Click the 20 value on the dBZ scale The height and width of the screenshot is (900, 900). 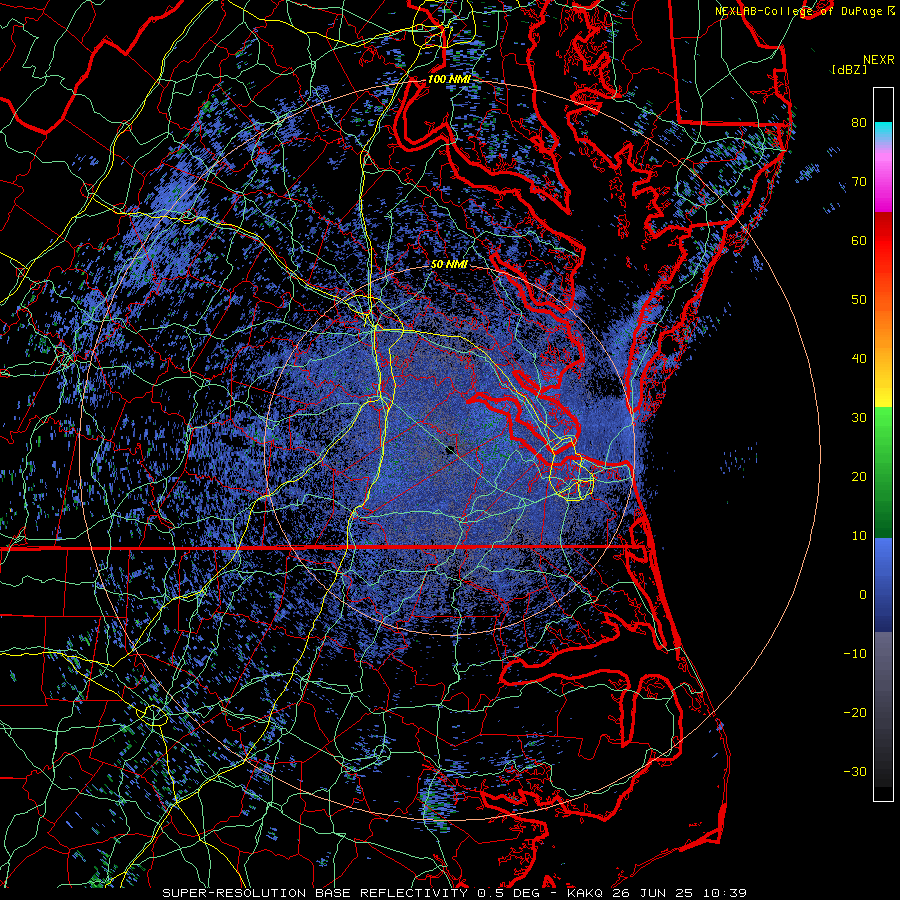859,477
